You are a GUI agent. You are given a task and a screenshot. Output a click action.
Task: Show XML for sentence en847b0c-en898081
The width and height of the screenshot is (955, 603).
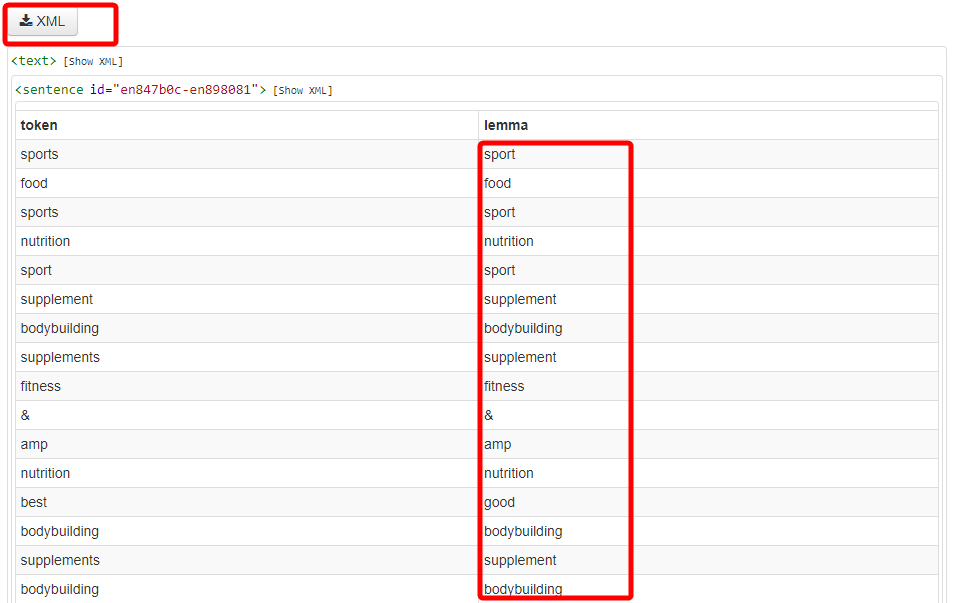[303, 91]
